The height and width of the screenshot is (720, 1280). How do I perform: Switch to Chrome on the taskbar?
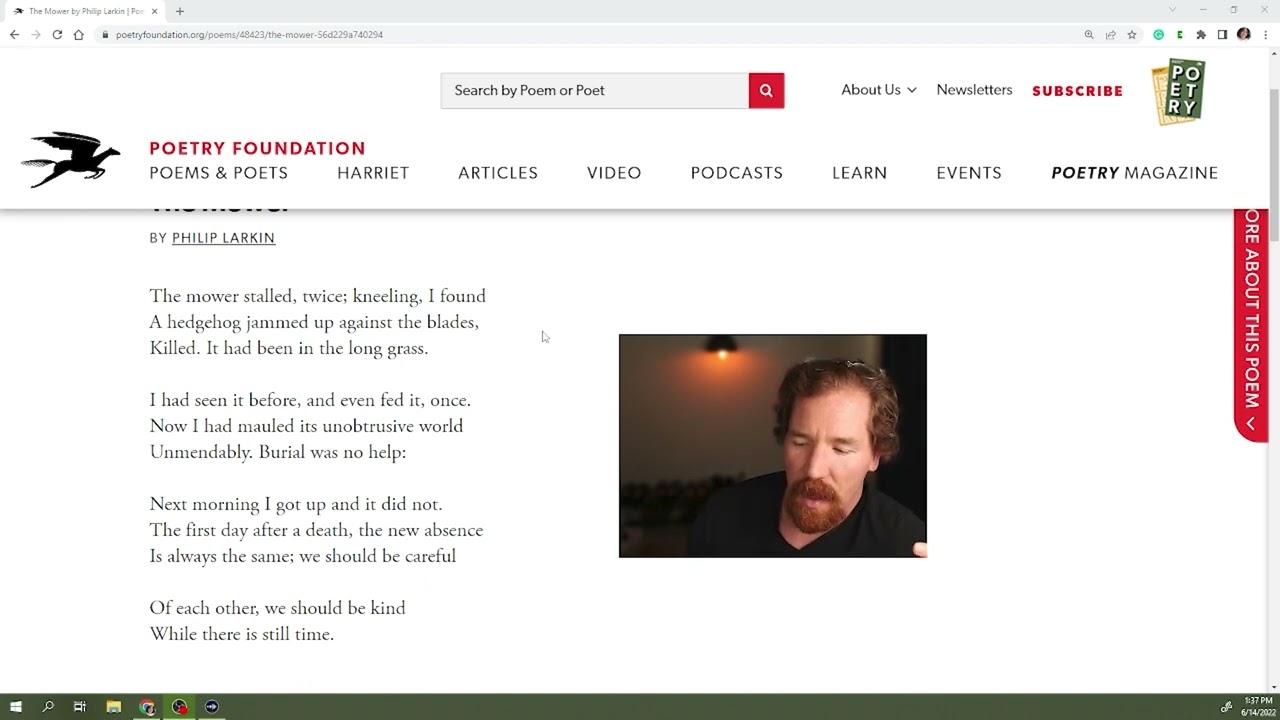147,707
